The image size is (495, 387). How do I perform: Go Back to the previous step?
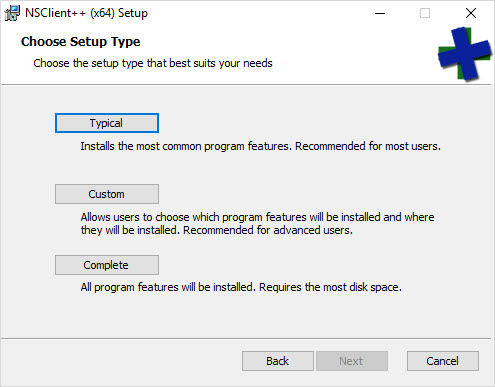point(278,361)
